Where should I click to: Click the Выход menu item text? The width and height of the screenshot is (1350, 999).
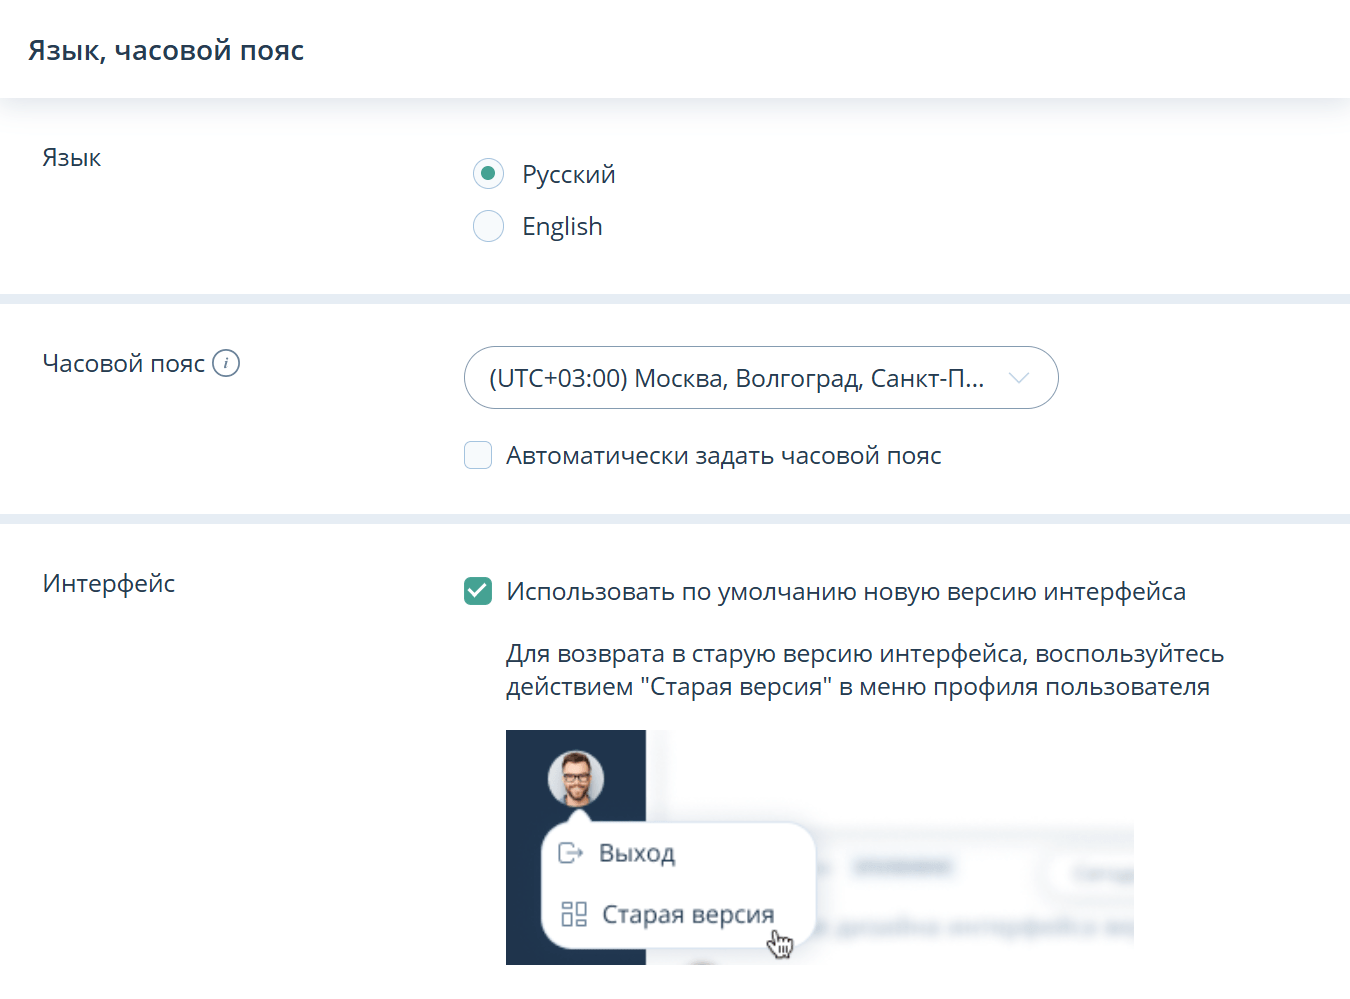point(637,853)
